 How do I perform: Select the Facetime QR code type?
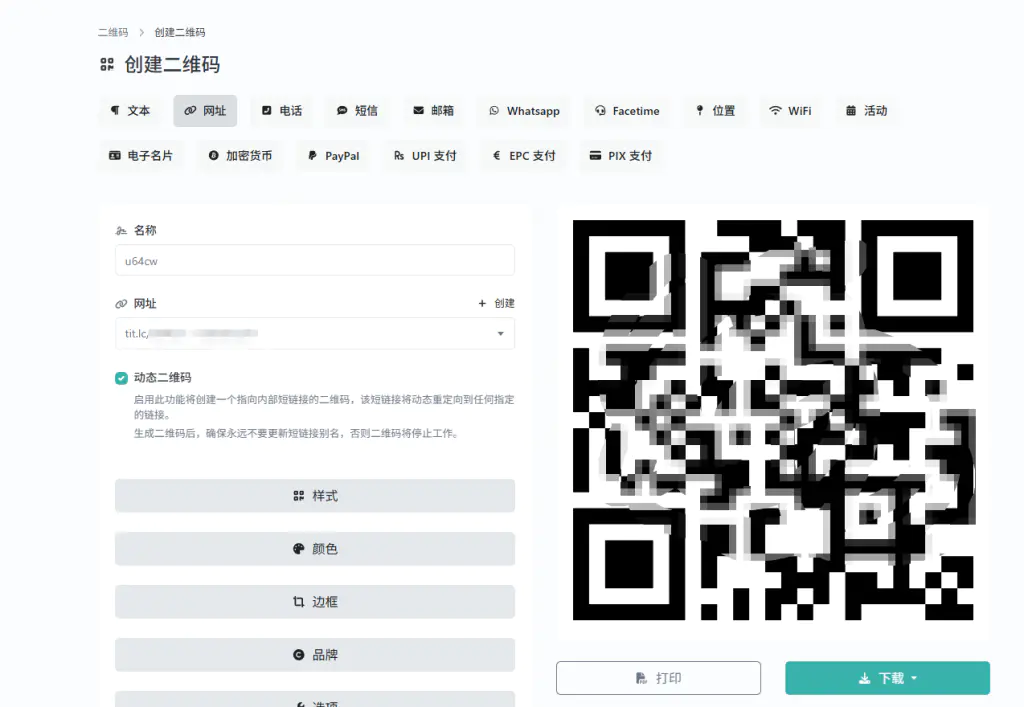627,111
